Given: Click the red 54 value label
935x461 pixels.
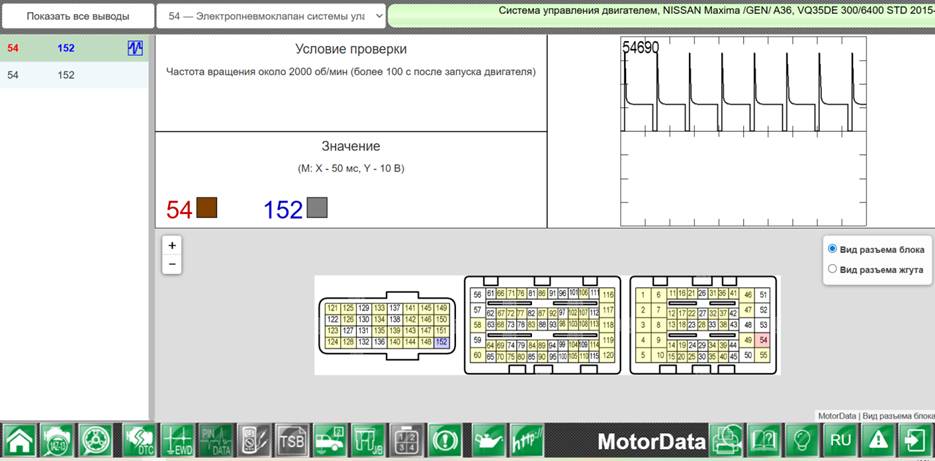Looking at the screenshot, I should tap(179, 210).
